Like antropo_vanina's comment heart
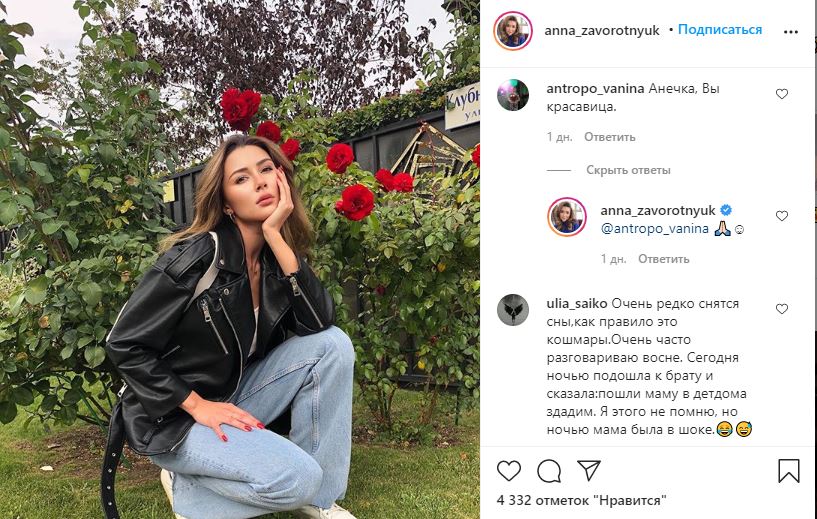 [x=782, y=94]
